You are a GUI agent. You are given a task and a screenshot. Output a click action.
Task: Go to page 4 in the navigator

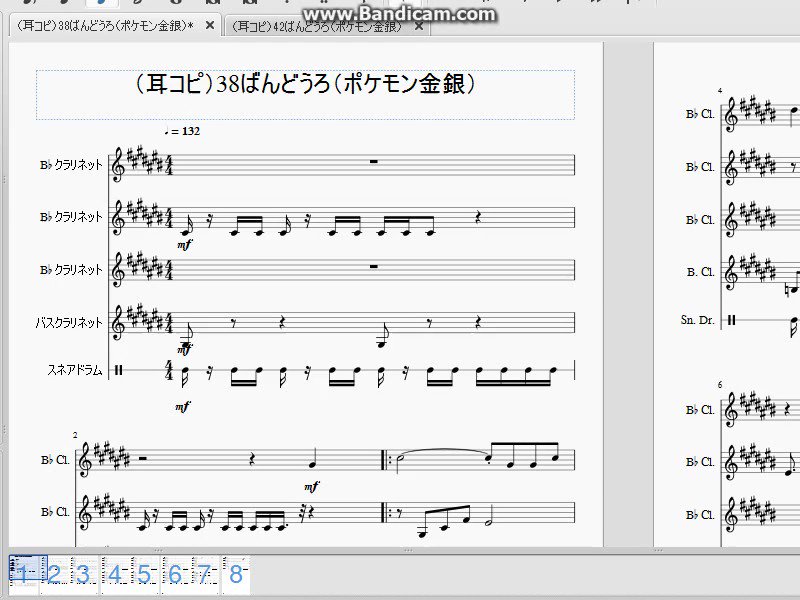[x=115, y=574]
